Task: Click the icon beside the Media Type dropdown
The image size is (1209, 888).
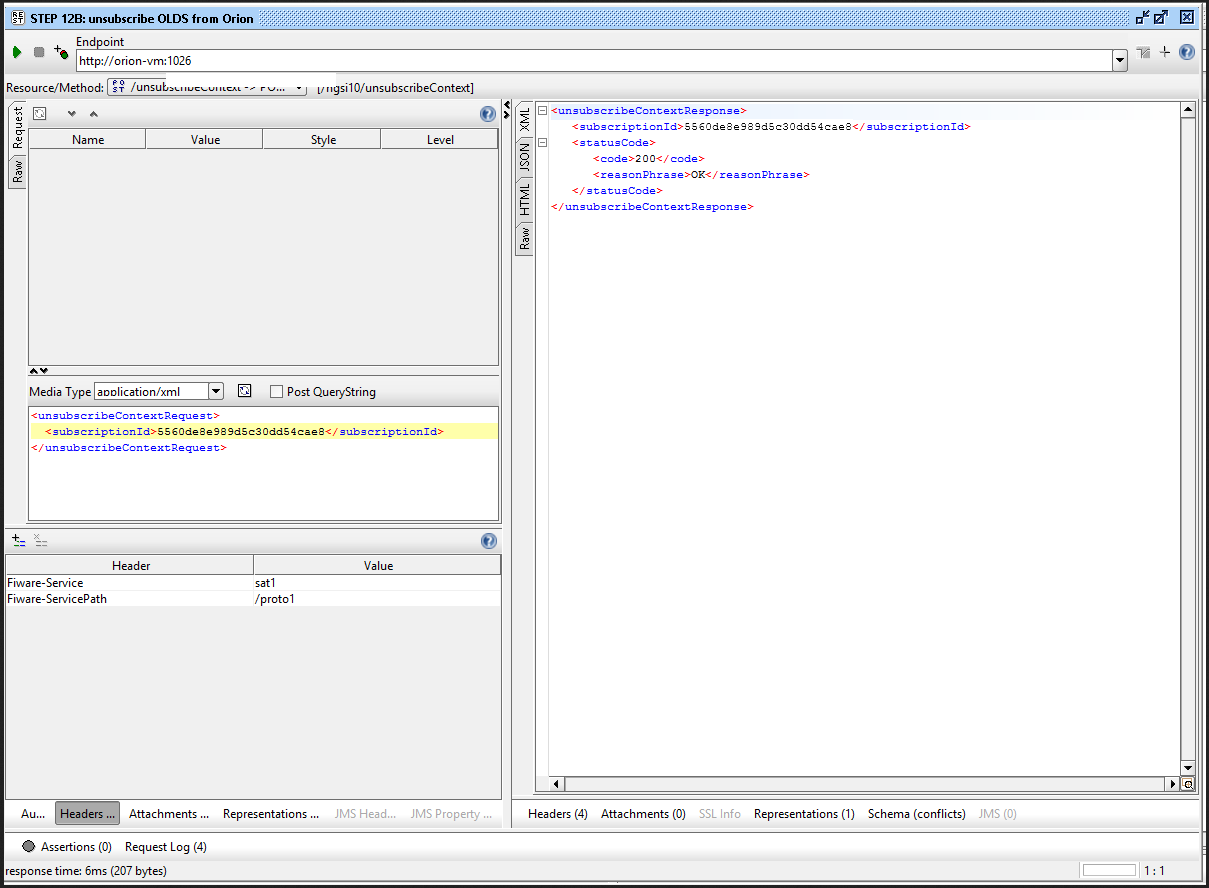Action: [x=244, y=391]
